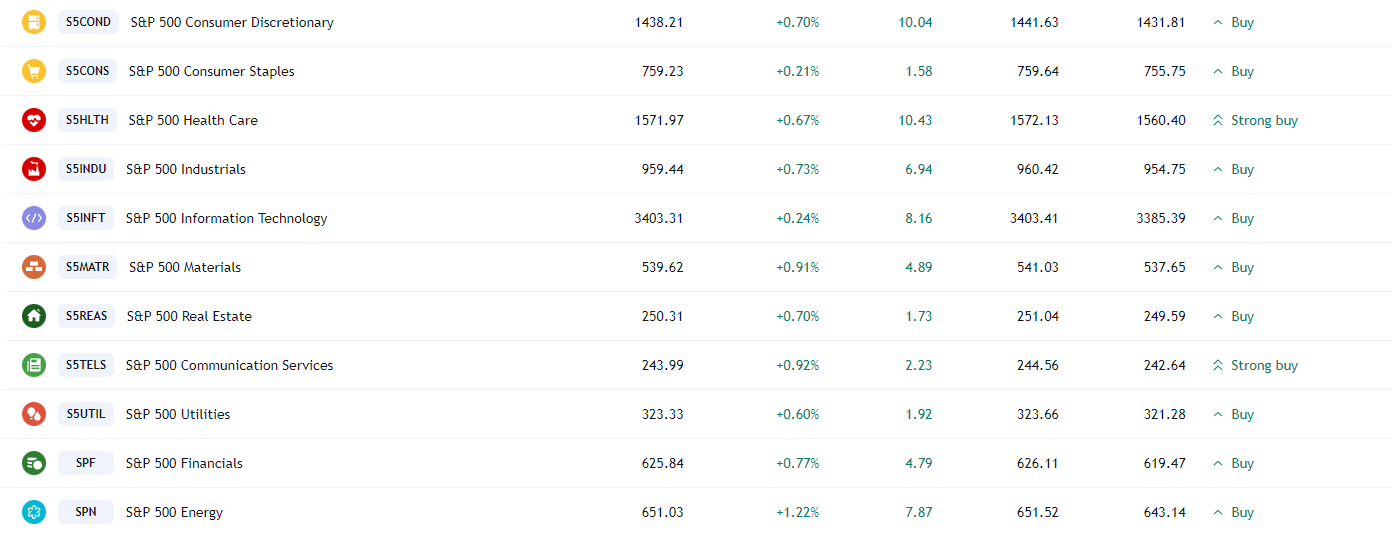Open S&P 500 Communication Services link
Image resolution: width=1395 pixels, height=536 pixels.
tap(229, 365)
